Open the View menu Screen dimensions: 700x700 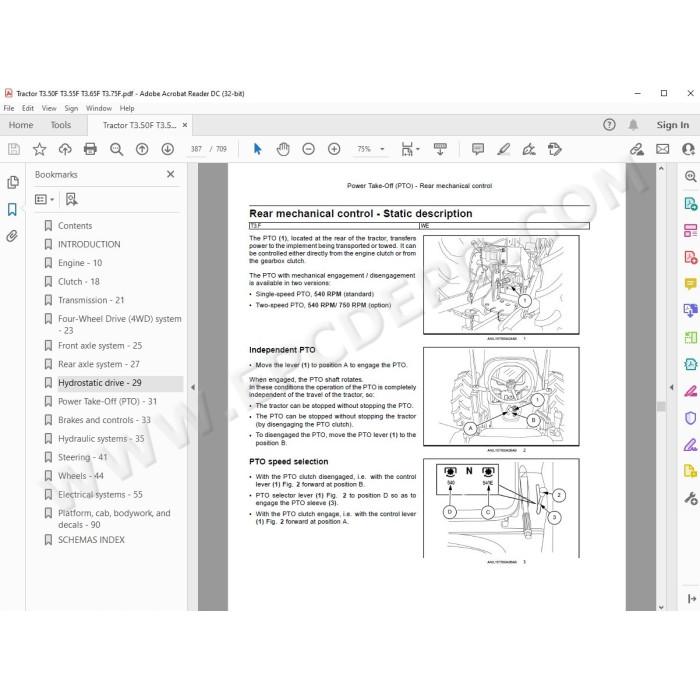coord(49,108)
